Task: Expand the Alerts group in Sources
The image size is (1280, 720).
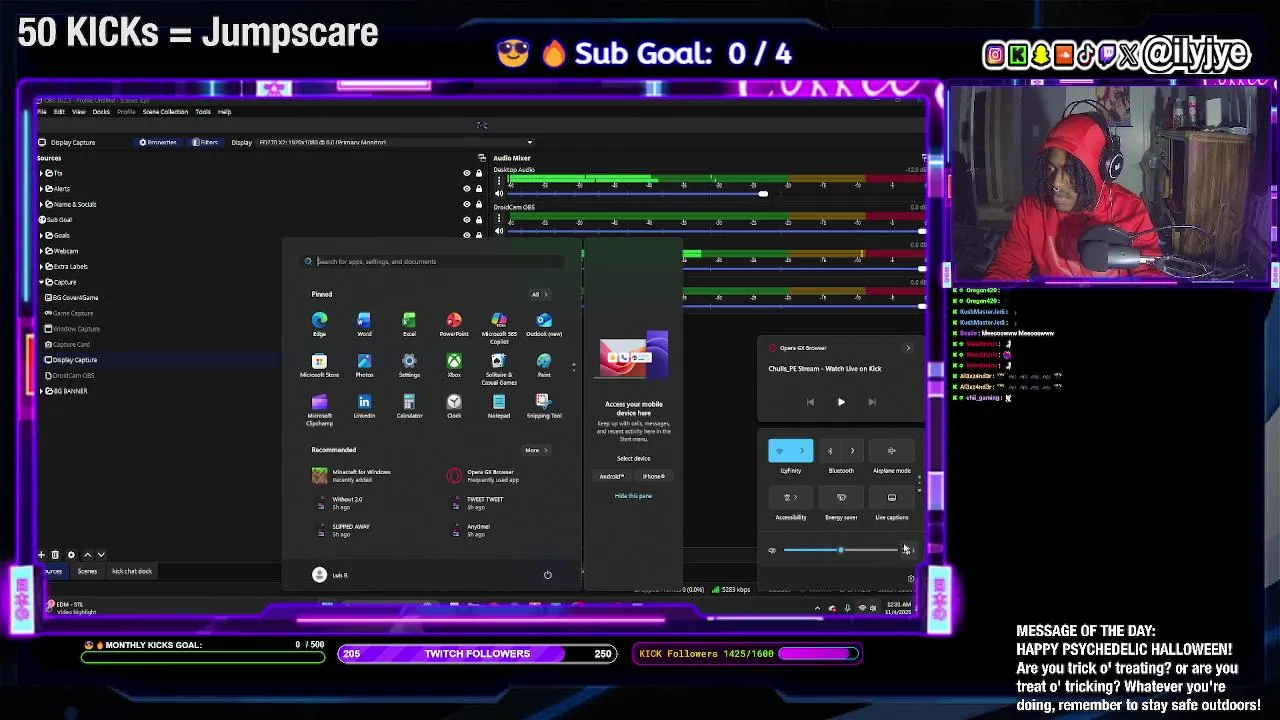Action: tap(42, 188)
